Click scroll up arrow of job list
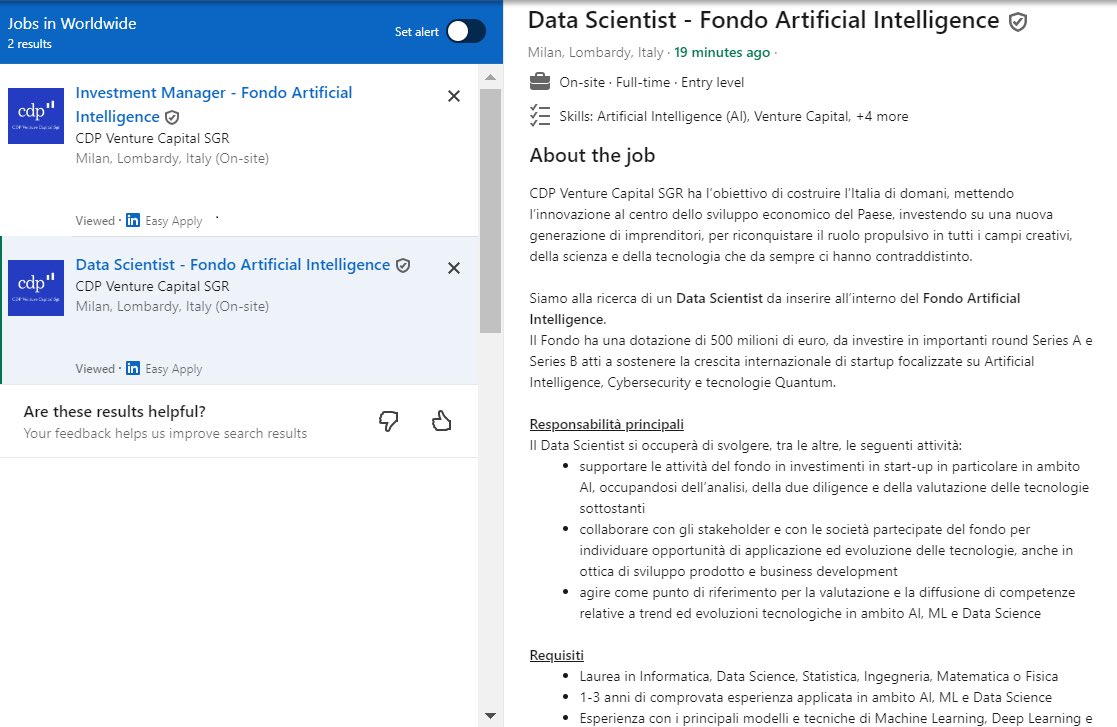This screenshot has height=727, width=1117. [490, 77]
